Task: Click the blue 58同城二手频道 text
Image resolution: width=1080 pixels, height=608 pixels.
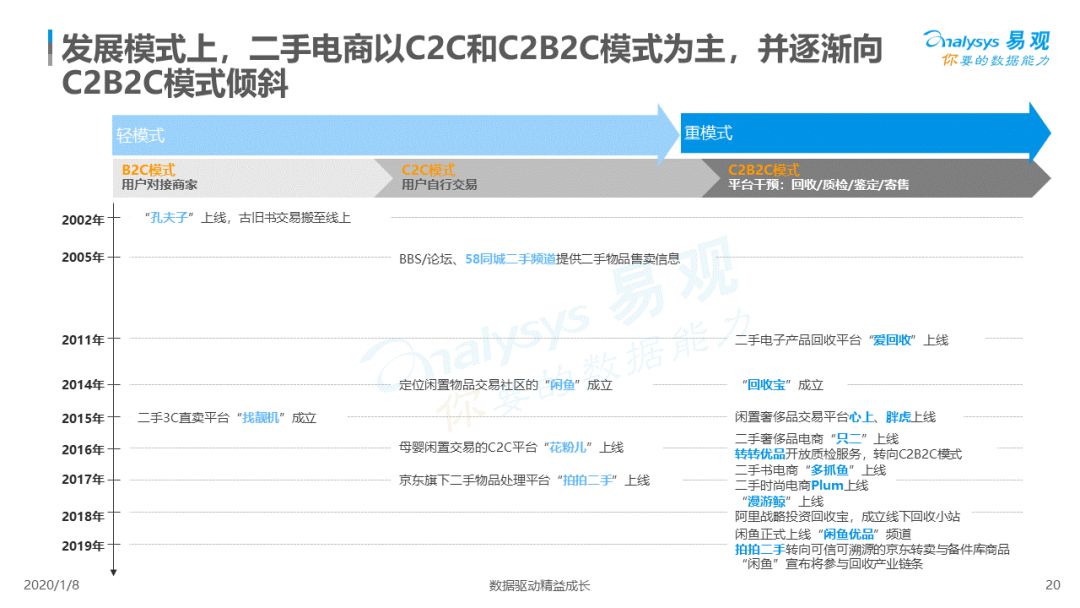Action: coord(510,259)
